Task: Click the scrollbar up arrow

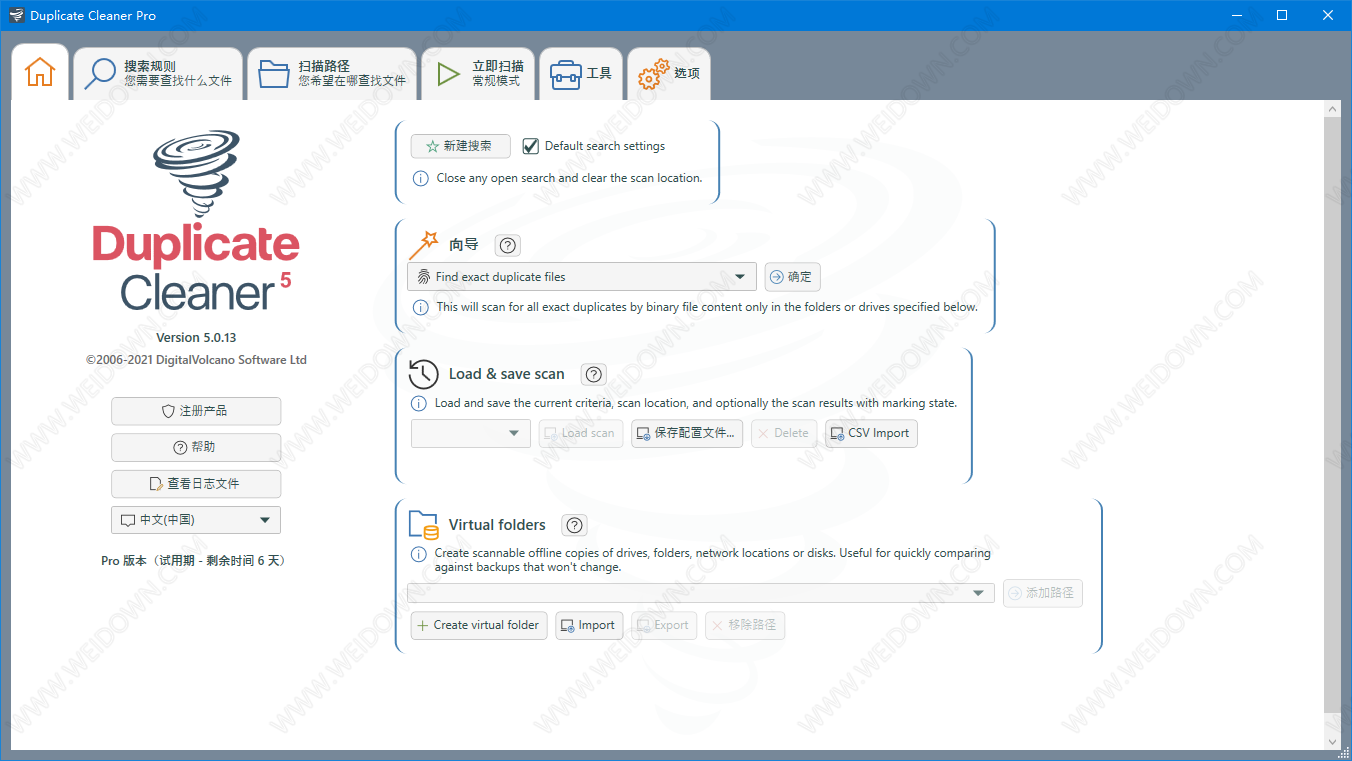Action: coord(1332,108)
